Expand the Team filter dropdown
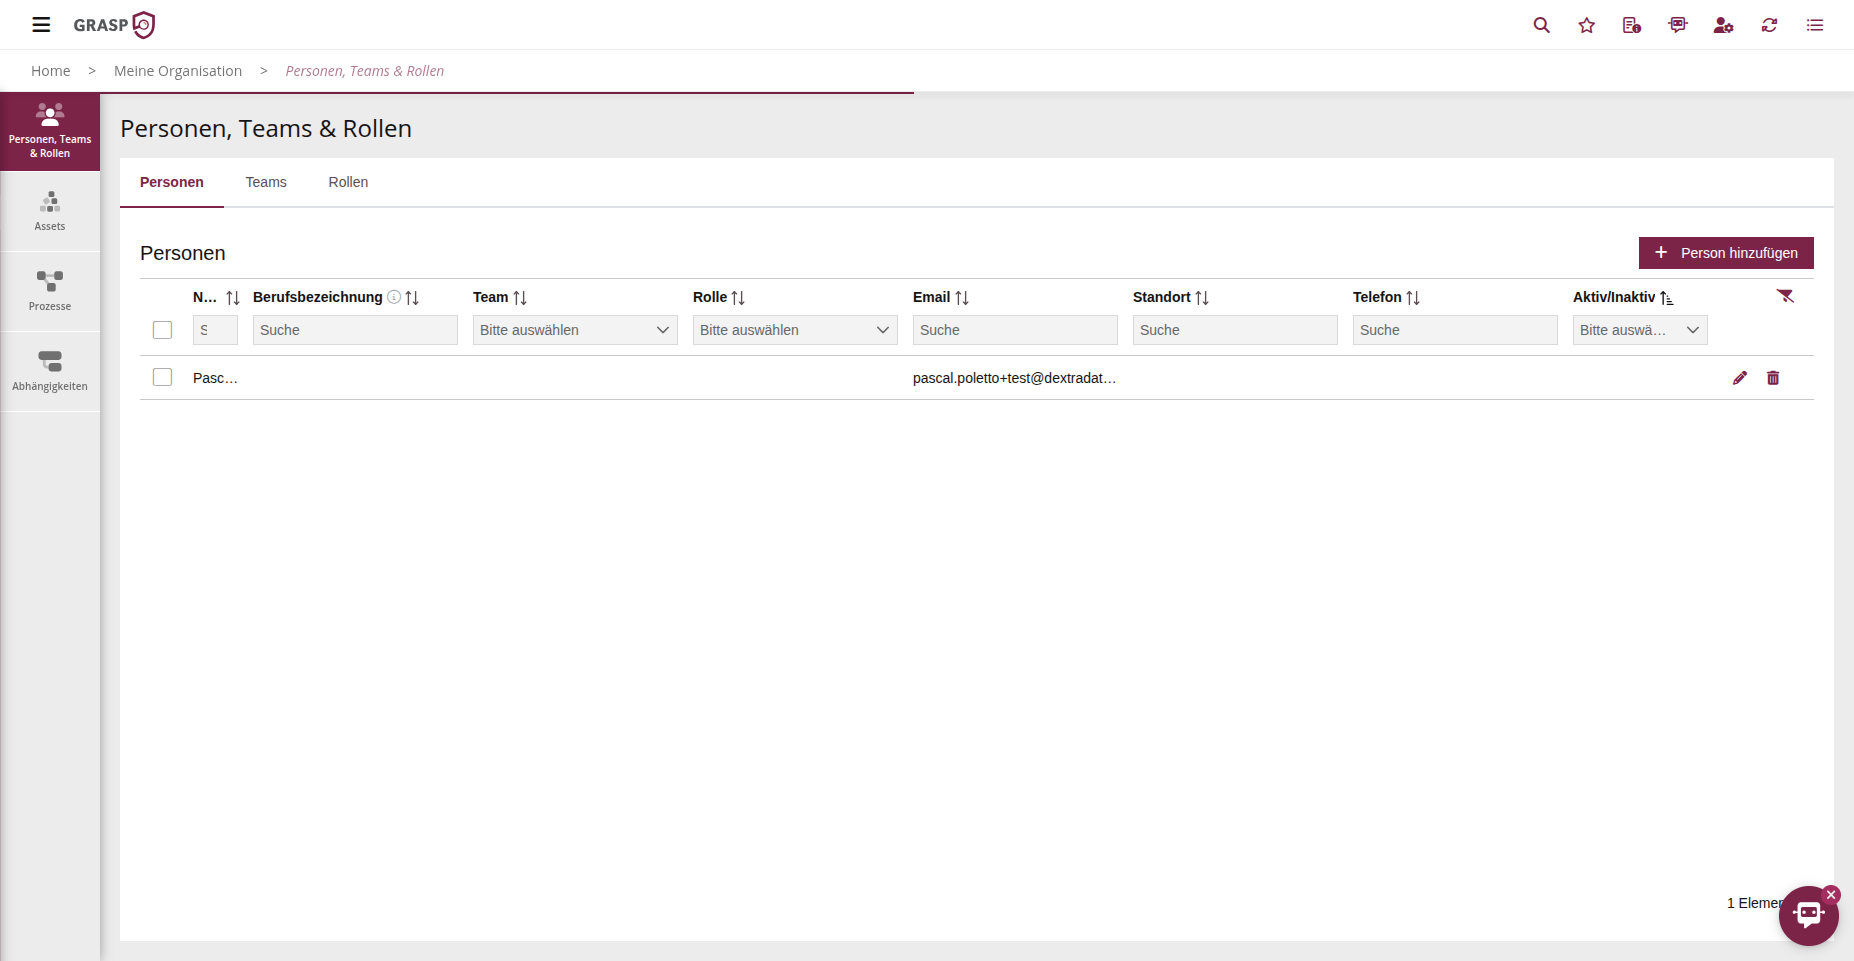Image resolution: width=1854 pixels, height=961 pixels. pyautogui.click(x=575, y=330)
